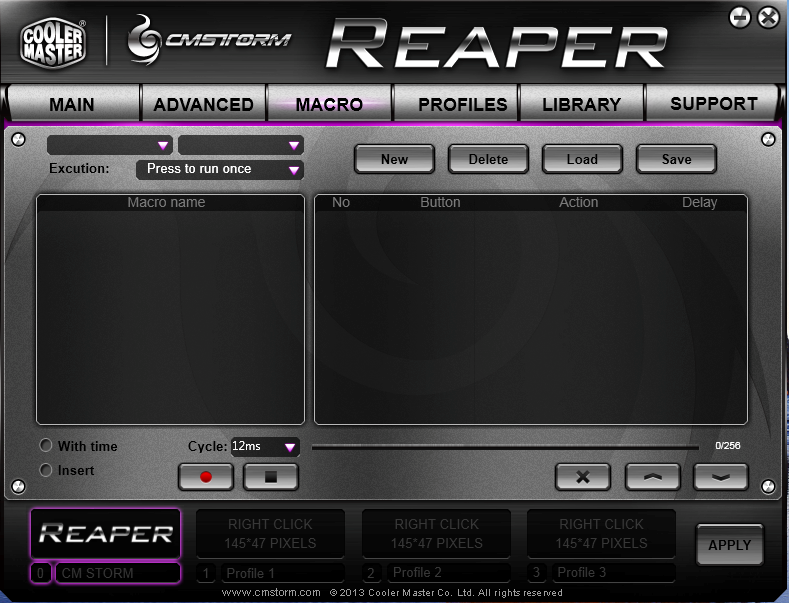The width and height of the screenshot is (789, 603).
Task: Click the 0/256 step counter
Action: coord(728,445)
